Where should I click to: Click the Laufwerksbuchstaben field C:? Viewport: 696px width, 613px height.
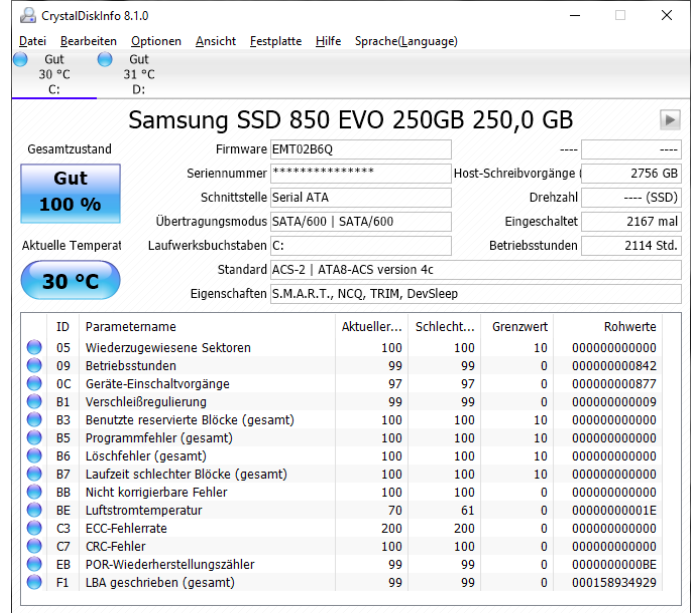[360, 245]
